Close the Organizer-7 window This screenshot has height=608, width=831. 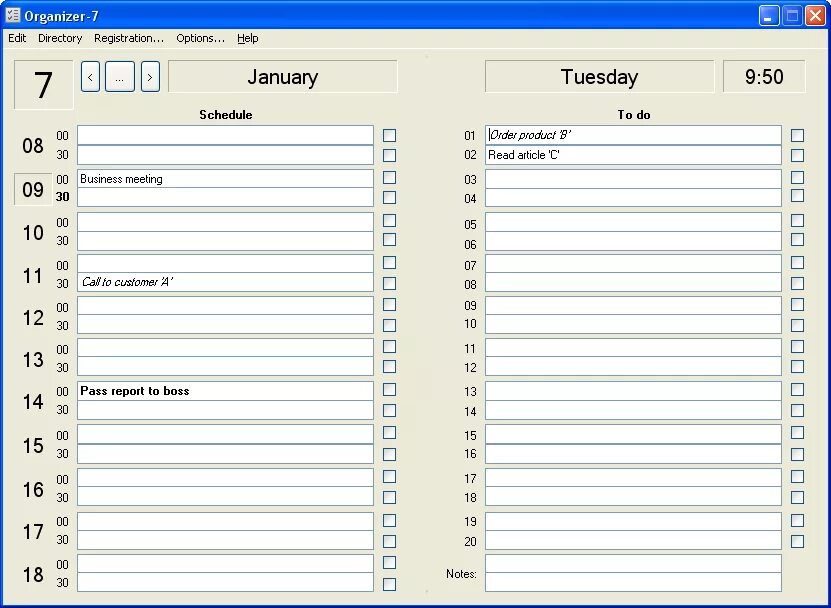[x=816, y=15]
